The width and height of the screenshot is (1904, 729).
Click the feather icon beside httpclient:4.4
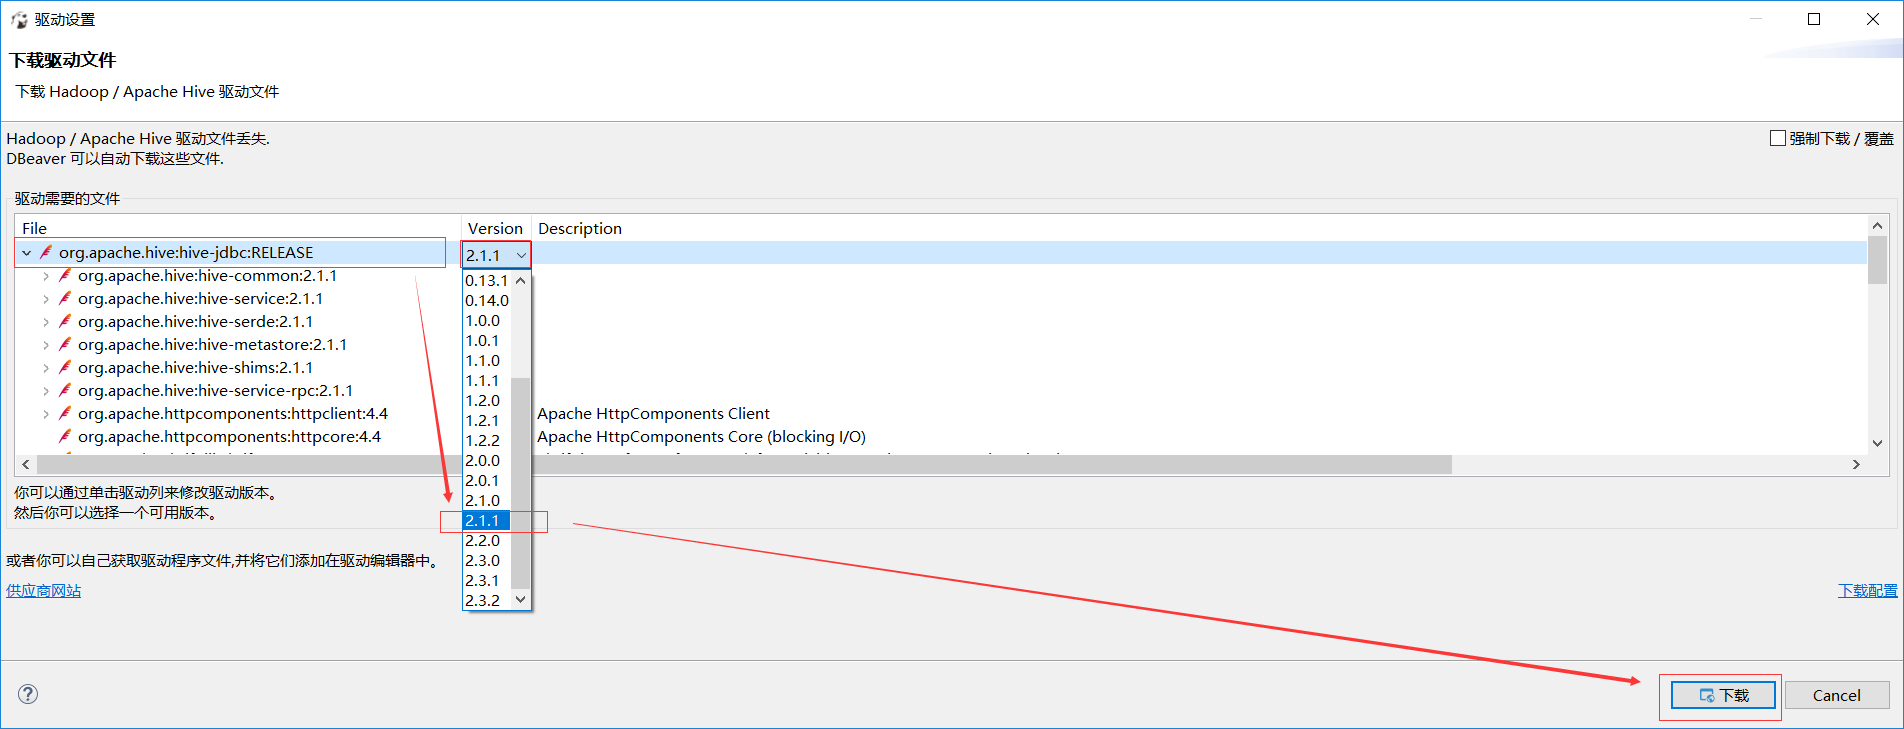pyautogui.click(x=65, y=414)
